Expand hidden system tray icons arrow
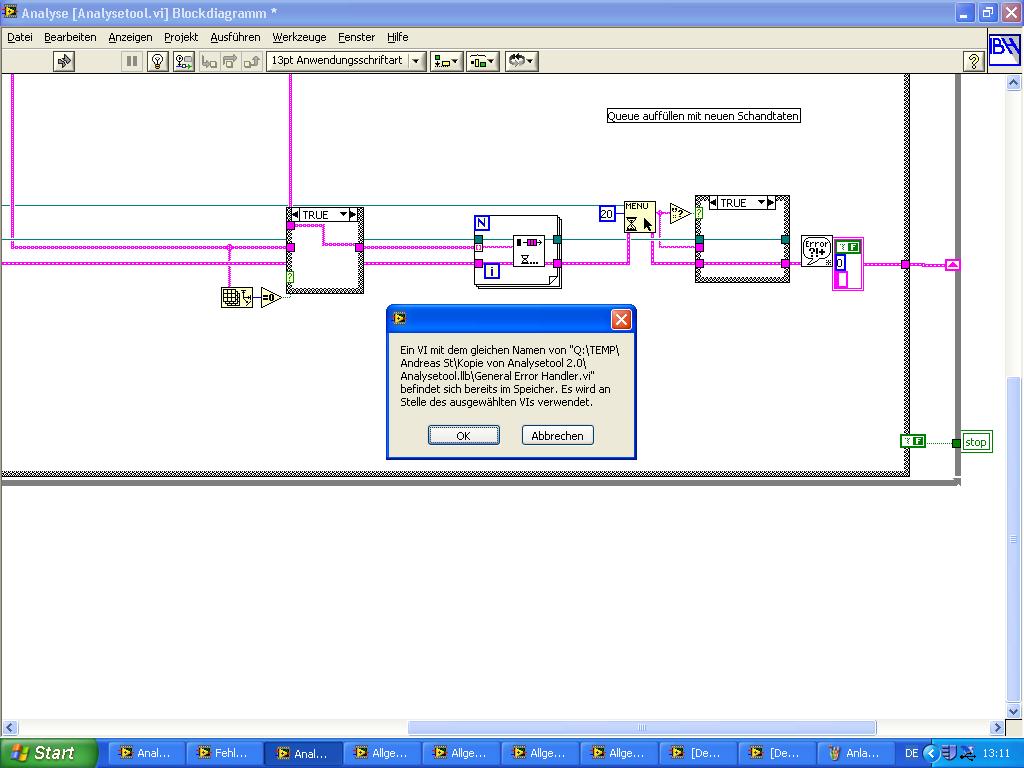Screen dimensions: 1024x768 [x=931, y=753]
